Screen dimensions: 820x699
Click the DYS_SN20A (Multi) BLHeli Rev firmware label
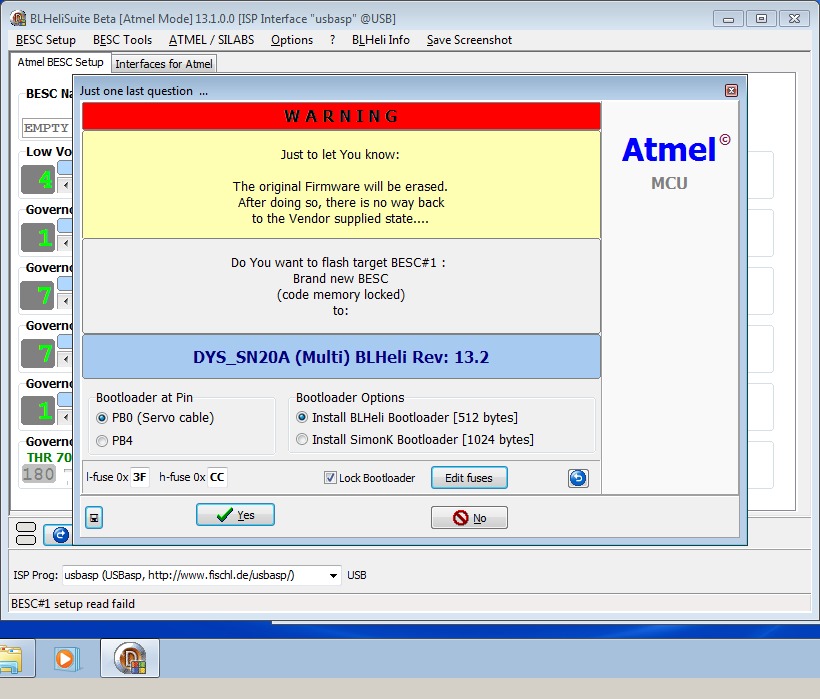pos(341,357)
